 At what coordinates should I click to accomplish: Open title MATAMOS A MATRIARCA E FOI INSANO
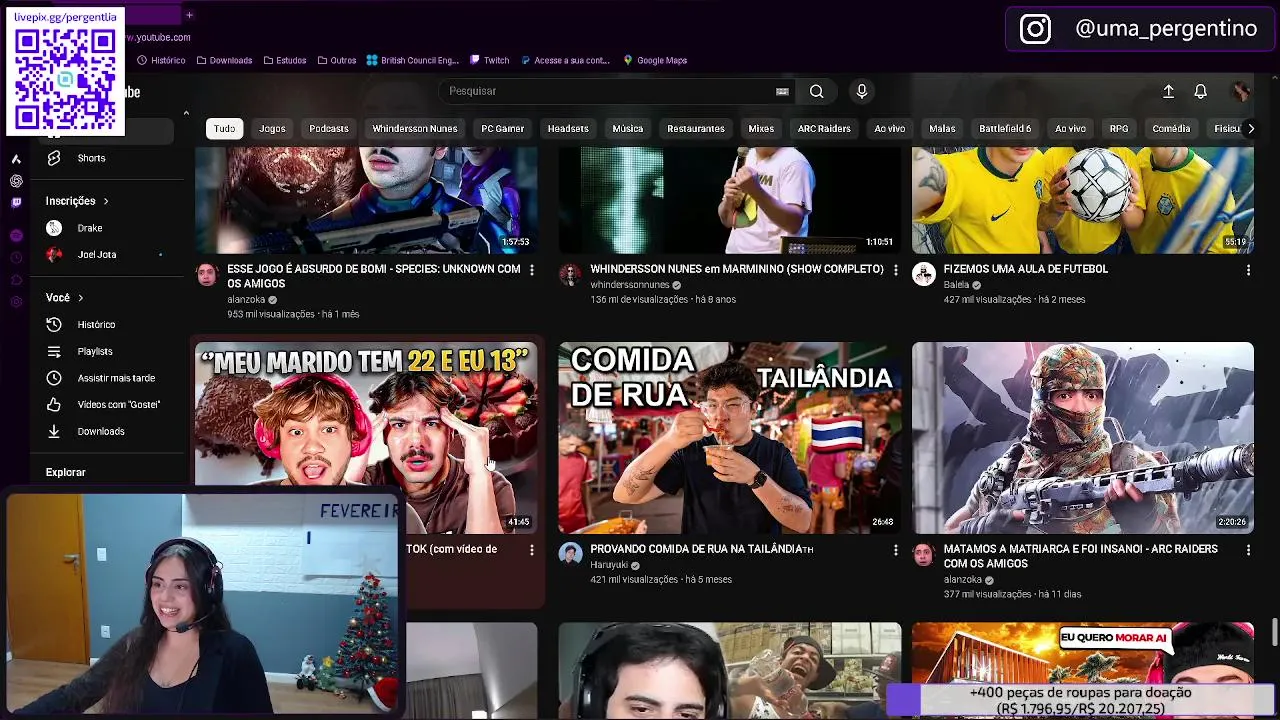(1081, 556)
